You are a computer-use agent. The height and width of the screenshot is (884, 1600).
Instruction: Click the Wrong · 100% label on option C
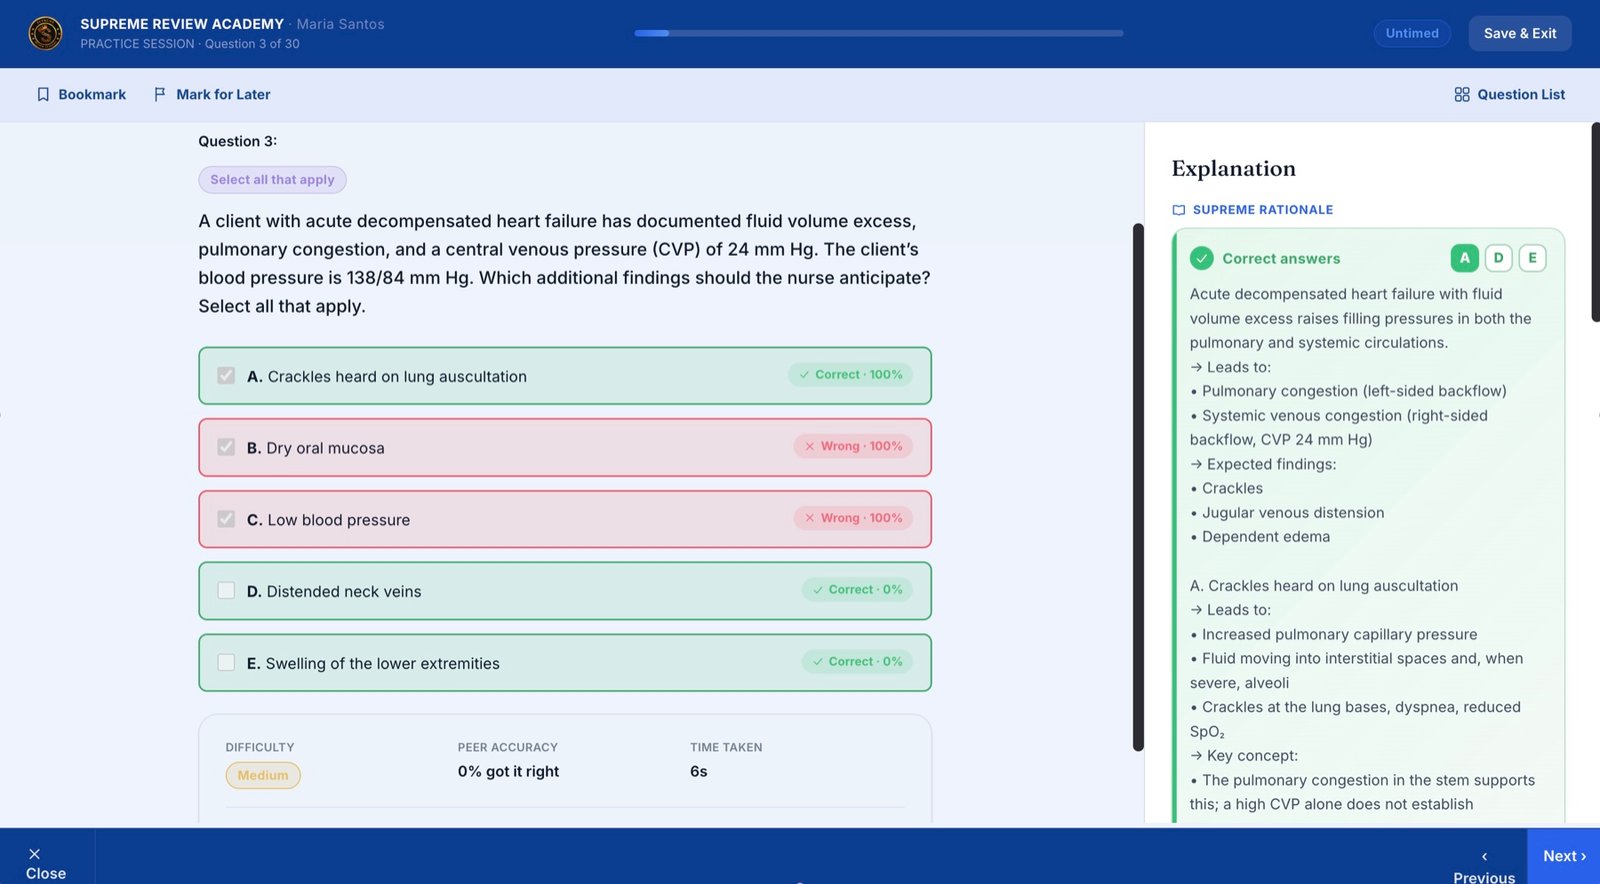pyautogui.click(x=853, y=518)
